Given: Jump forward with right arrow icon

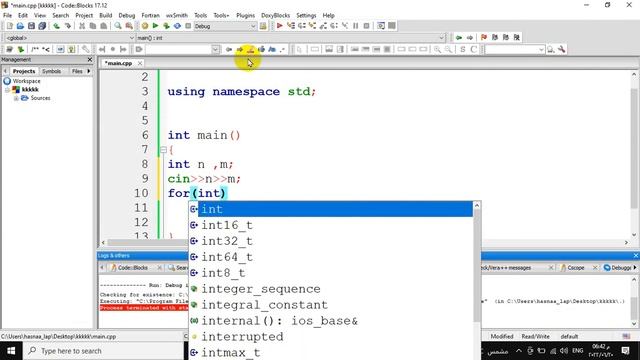Looking at the screenshot, I should pyautogui.click(x=470, y=38).
